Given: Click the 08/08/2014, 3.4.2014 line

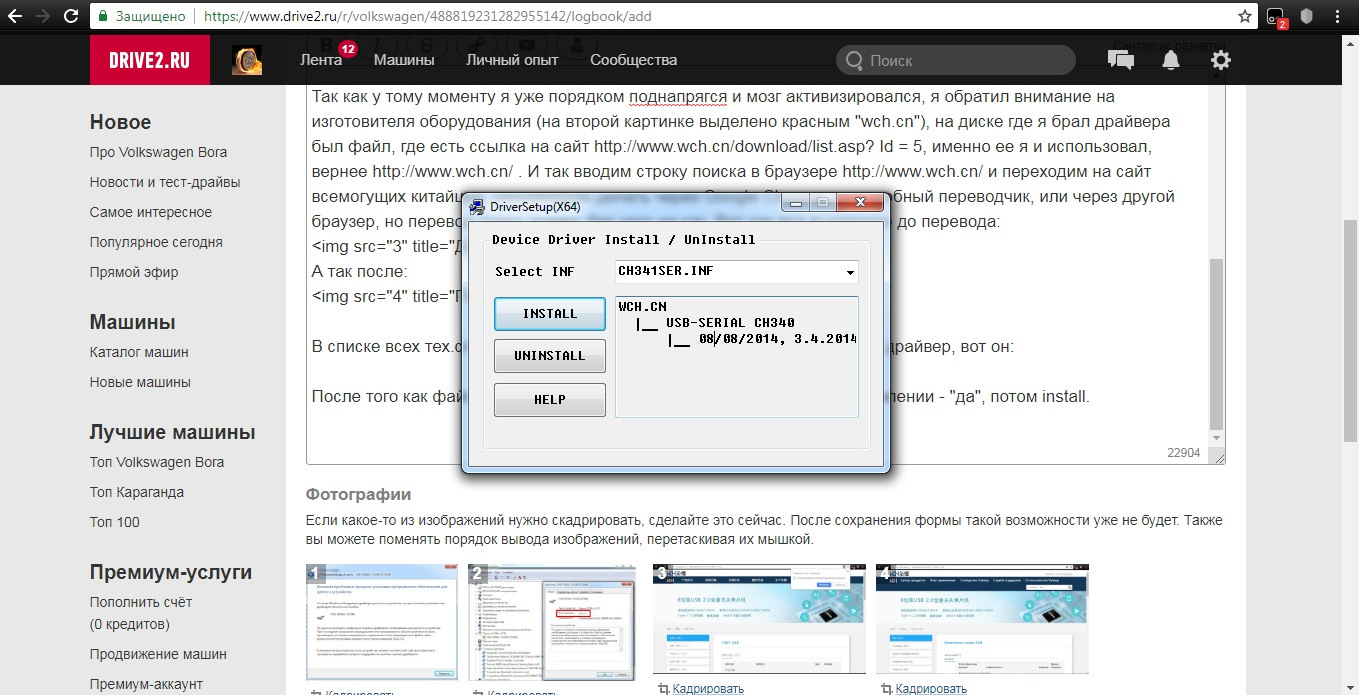Looking at the screenshot, I should tap(778, 339).
